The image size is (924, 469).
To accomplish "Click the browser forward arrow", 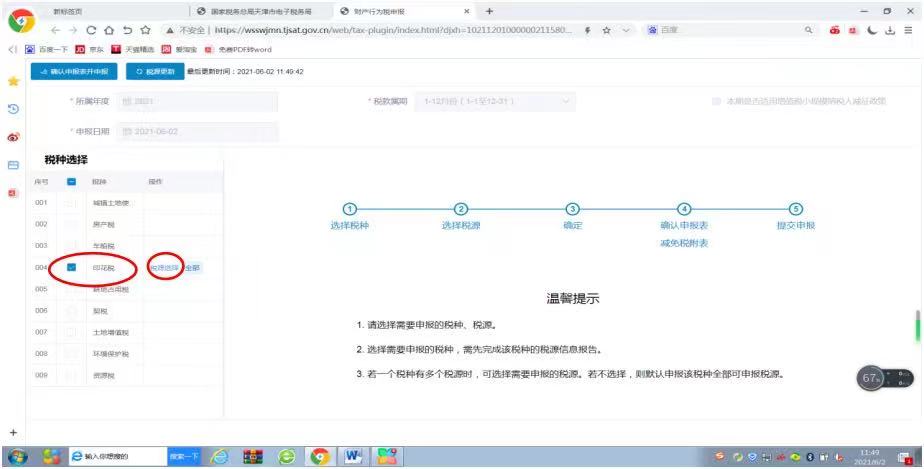I will [73, 30].
